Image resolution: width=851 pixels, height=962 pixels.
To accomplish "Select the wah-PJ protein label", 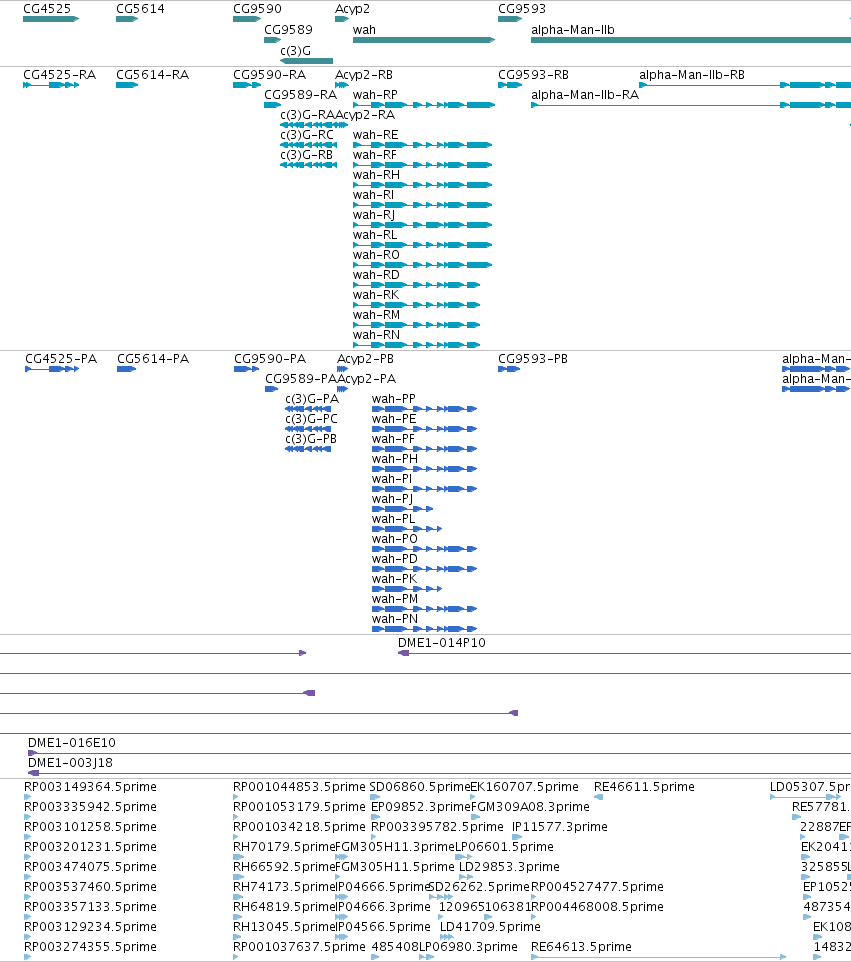I will pos(393,499).
